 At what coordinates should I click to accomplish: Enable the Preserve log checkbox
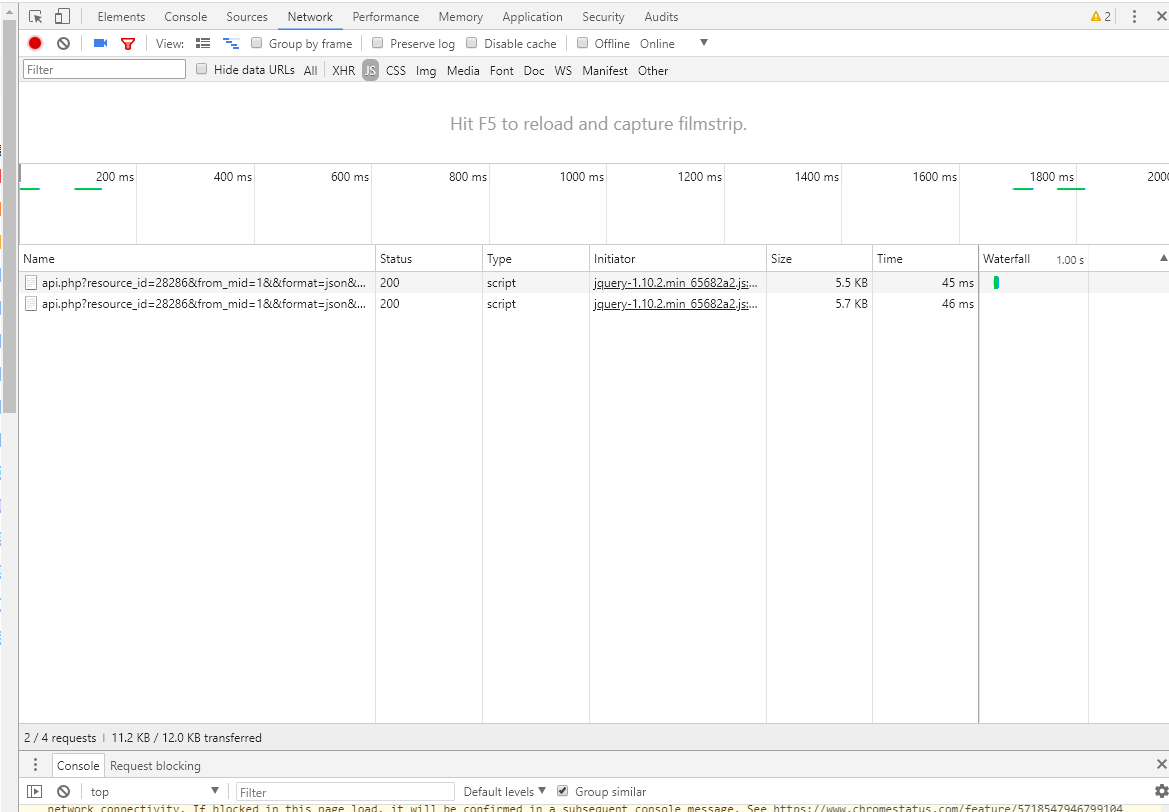pyautogui.click(x=378, y=43)
